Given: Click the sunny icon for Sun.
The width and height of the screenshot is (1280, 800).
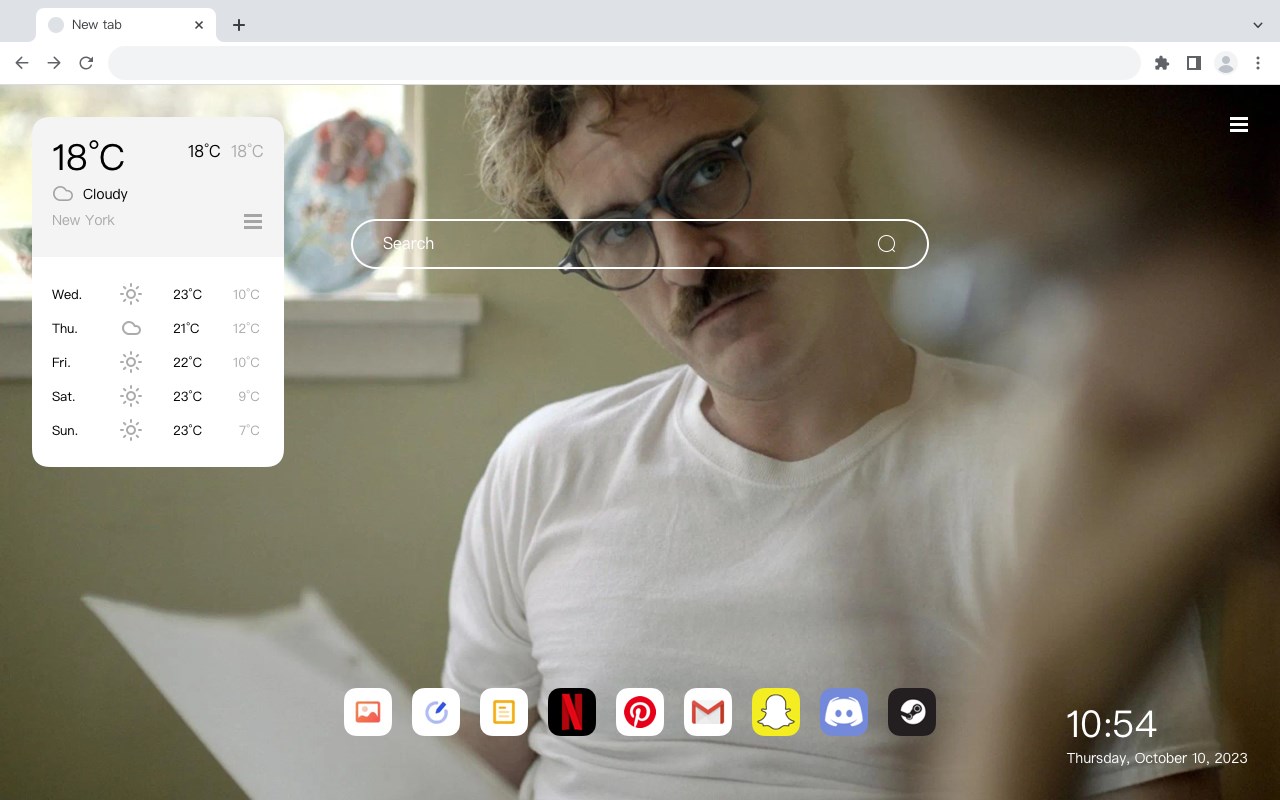Looking at the screenshot, I should [131, 430].
